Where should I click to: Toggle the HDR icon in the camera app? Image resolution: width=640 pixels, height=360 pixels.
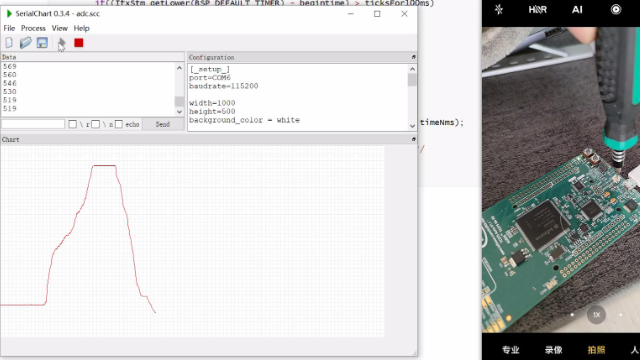click(x=538, y=9)
